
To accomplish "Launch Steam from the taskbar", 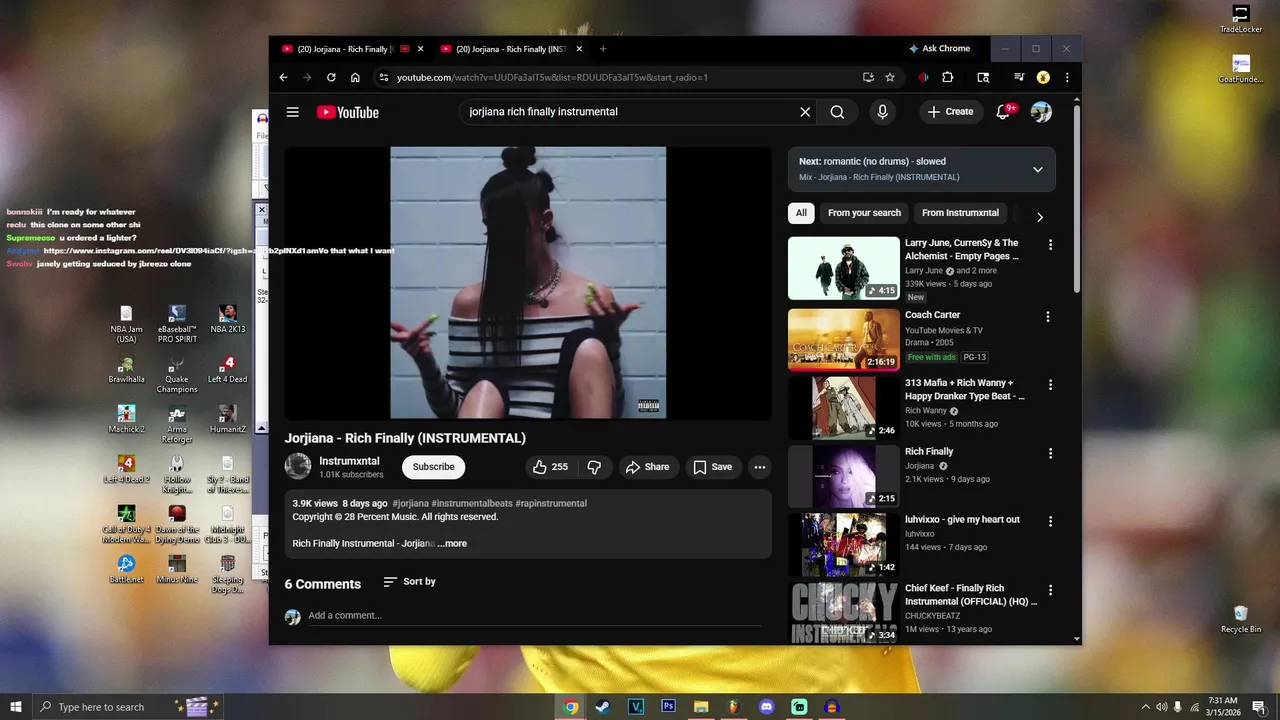I will point(602,707).
